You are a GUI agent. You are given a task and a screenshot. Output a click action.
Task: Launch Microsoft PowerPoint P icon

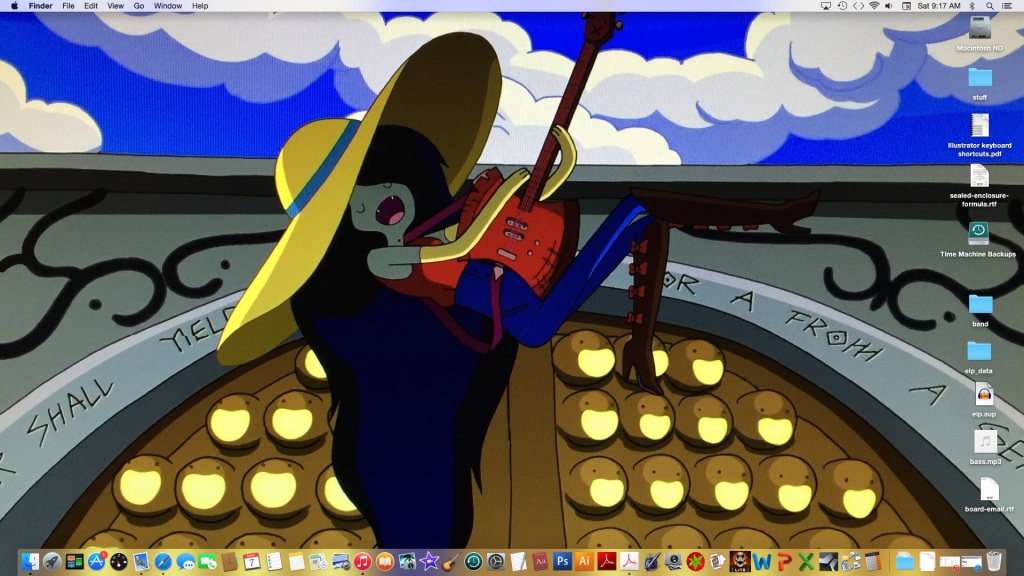(784, 562)
